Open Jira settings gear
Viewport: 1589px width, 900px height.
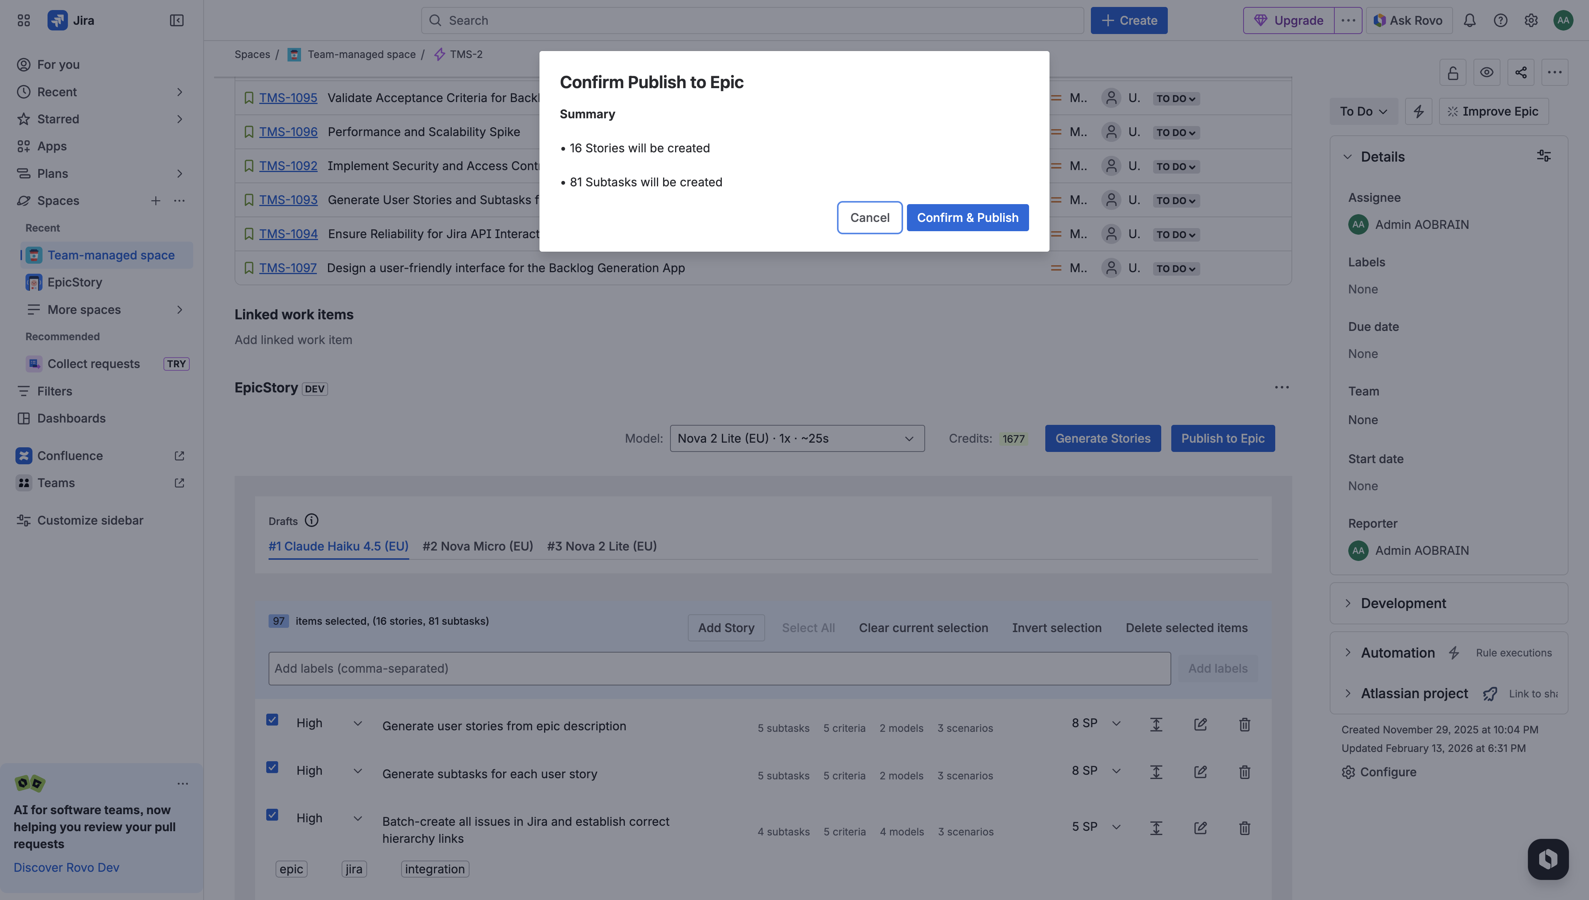[1531, 20]
